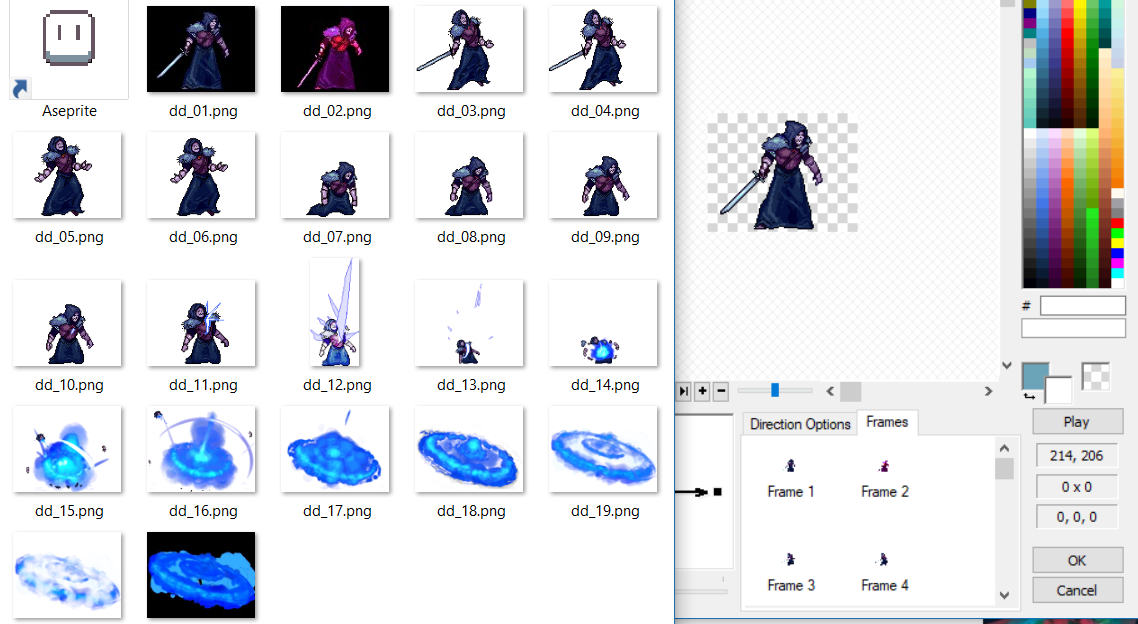Click the zoom slider handle
The width and height of the screenshot is (1138, 624).
click(x=775, y=390)
